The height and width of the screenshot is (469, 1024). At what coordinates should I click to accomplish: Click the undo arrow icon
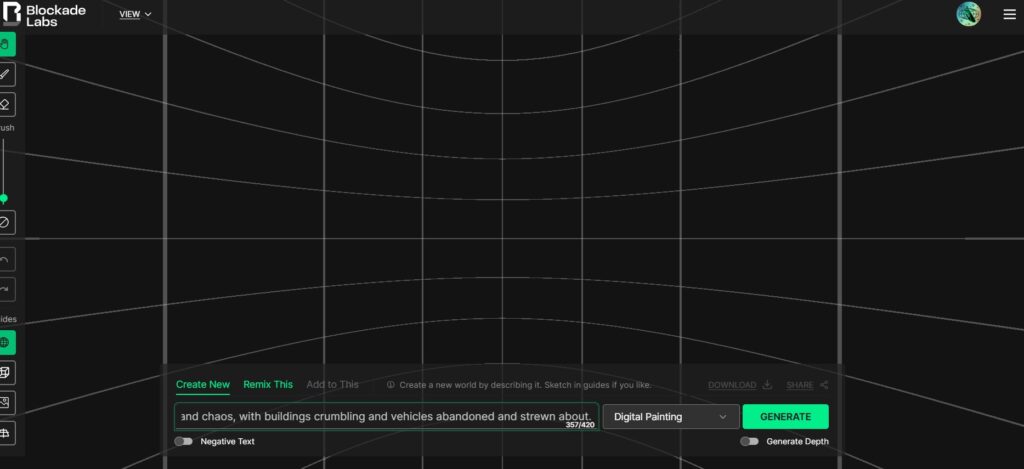coord(6,260)
